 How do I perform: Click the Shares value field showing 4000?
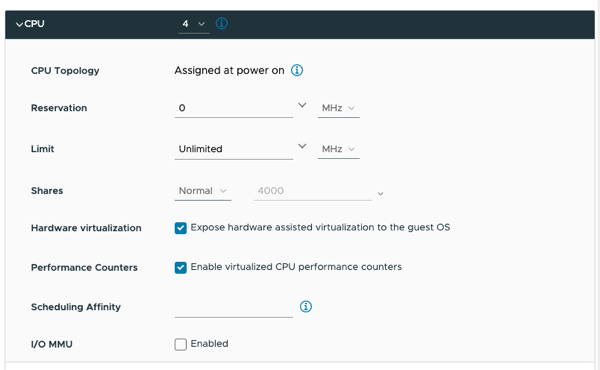click(x=313, y=191)
